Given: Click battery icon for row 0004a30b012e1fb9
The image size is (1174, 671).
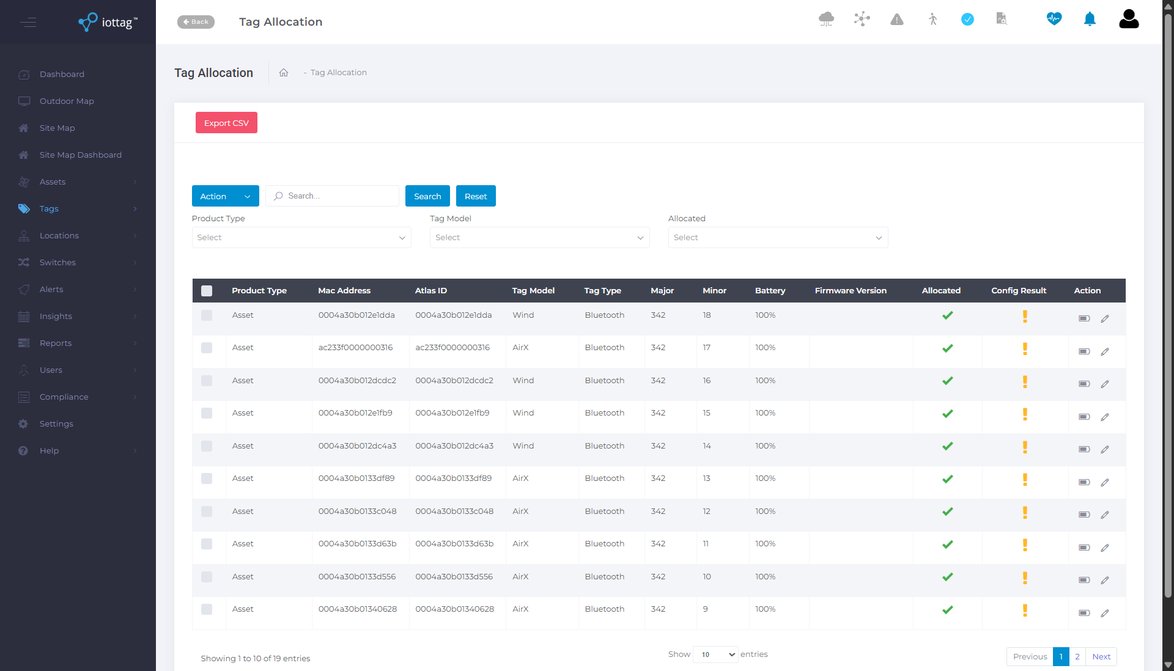Looking at the screenshot, I should coord(1083,416).
